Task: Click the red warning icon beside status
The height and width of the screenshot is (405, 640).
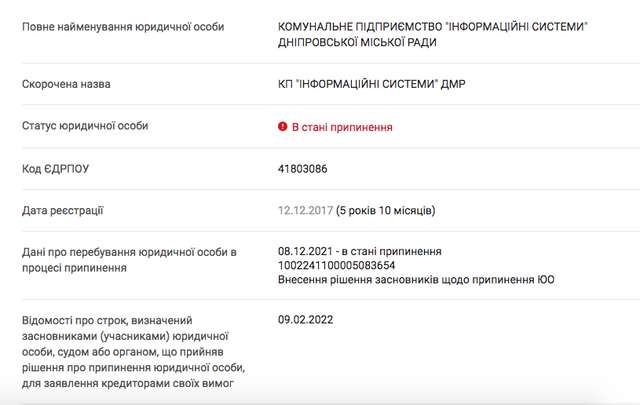Action: [283, 127]
